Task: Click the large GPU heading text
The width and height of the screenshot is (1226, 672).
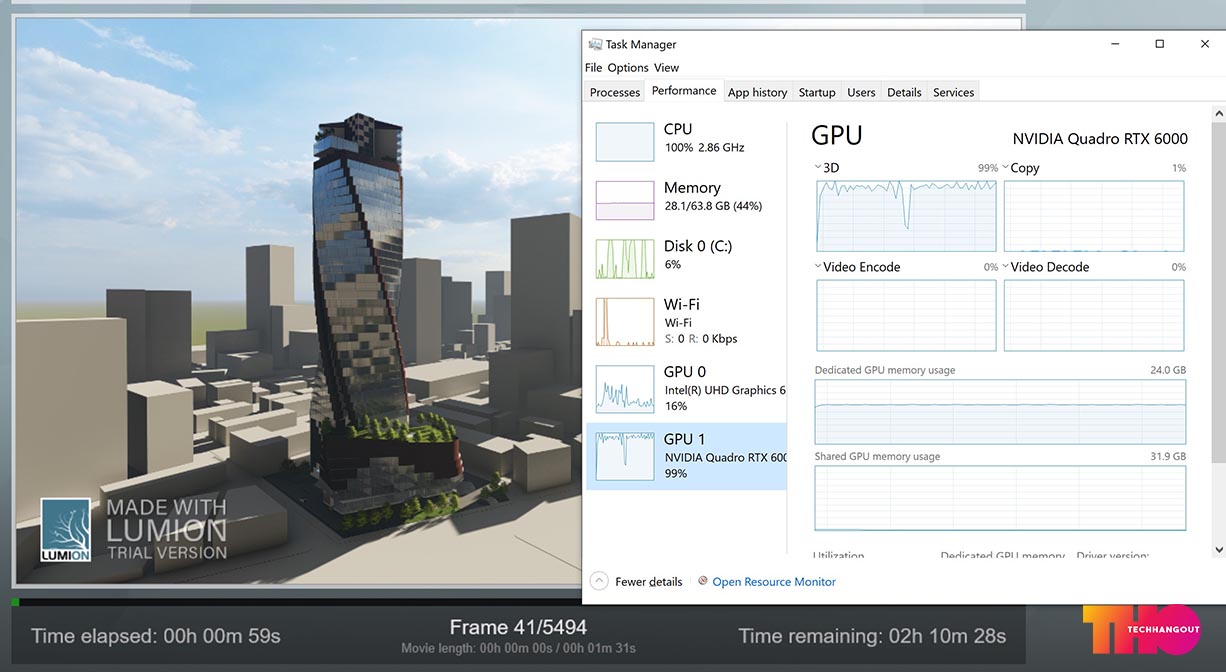Action: click(837, 136)
